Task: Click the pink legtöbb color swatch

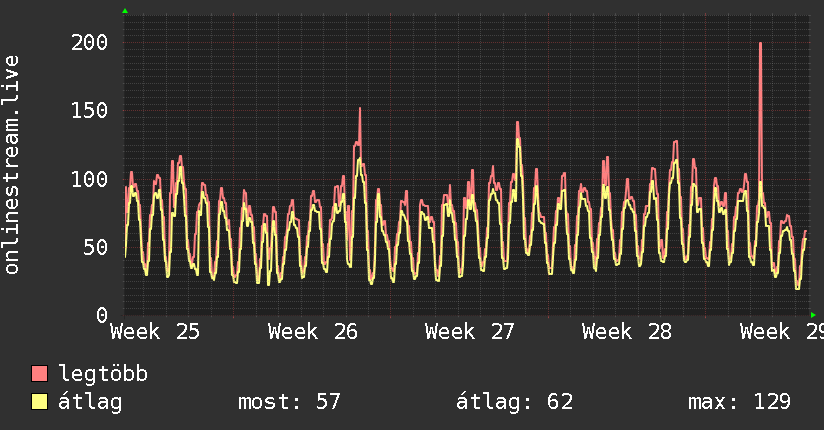Action: (x=39, y=373)
